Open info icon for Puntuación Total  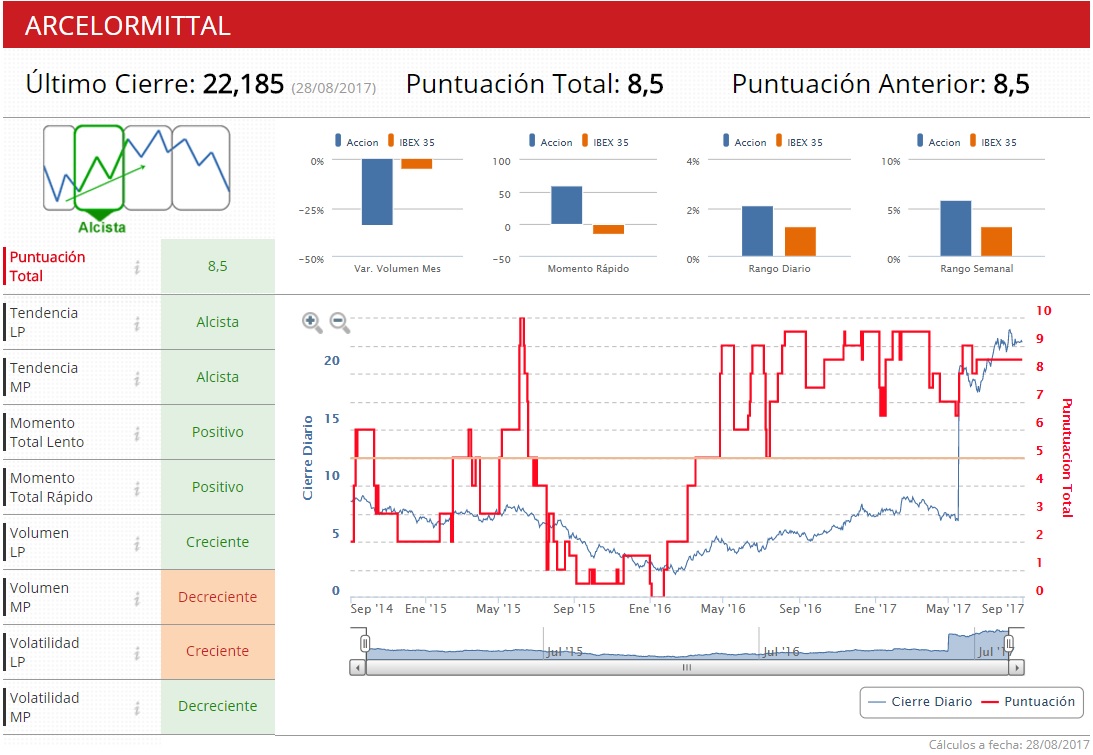click(x=137, y=267)
